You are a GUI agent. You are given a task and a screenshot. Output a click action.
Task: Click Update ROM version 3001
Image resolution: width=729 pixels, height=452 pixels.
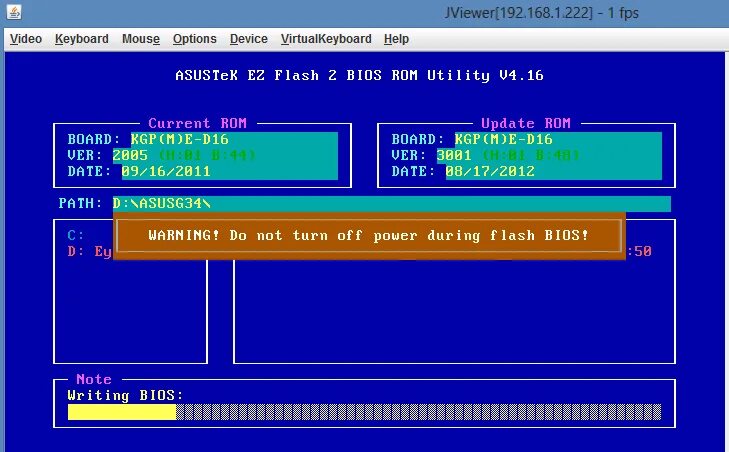pyautogui.click(x=454, y=155)
